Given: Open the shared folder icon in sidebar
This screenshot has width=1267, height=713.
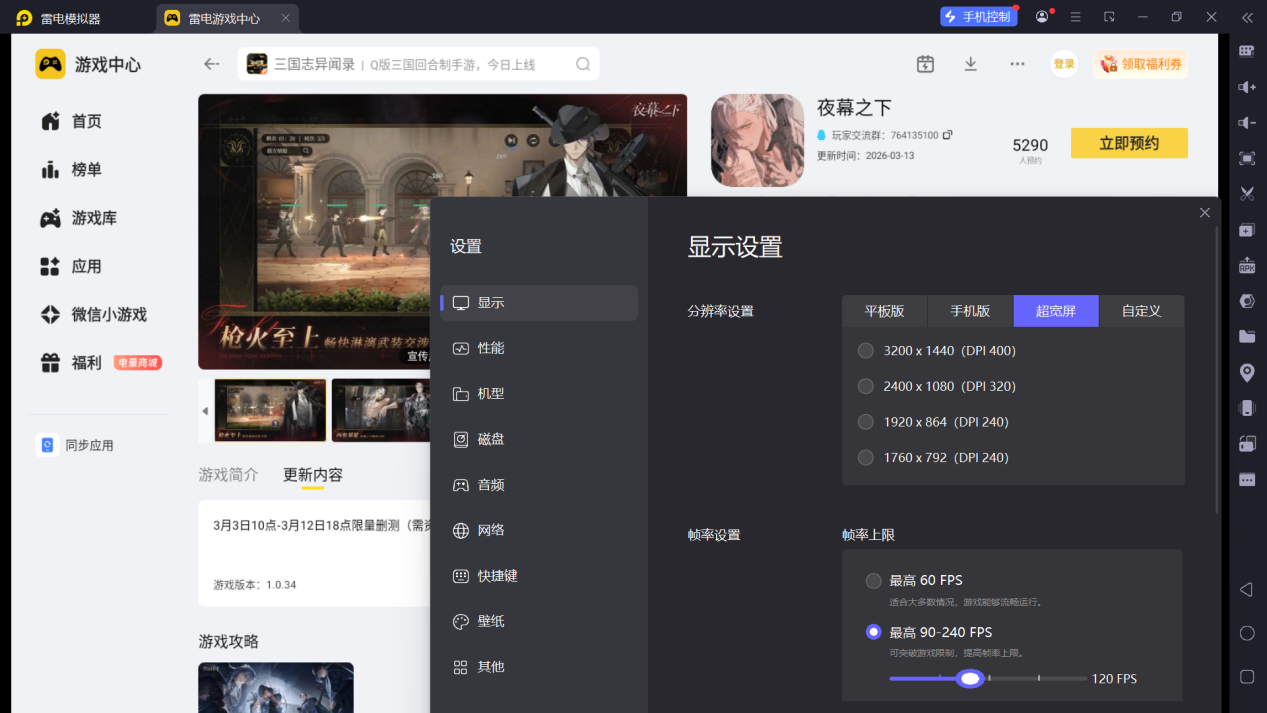Looking at the screenshot, I should (x=1247, y=337).
